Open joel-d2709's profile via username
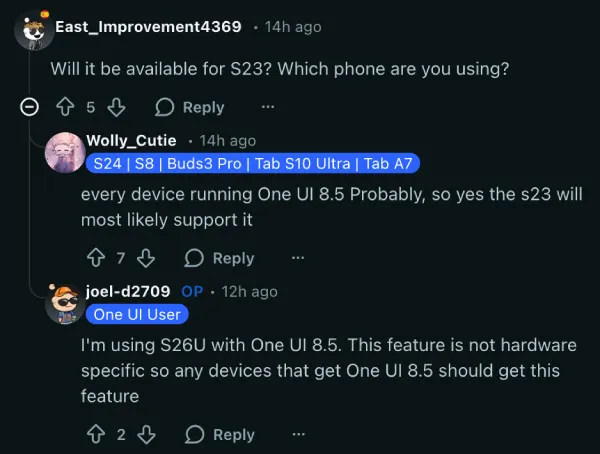 pyautogui.click(x=128, y=291)
